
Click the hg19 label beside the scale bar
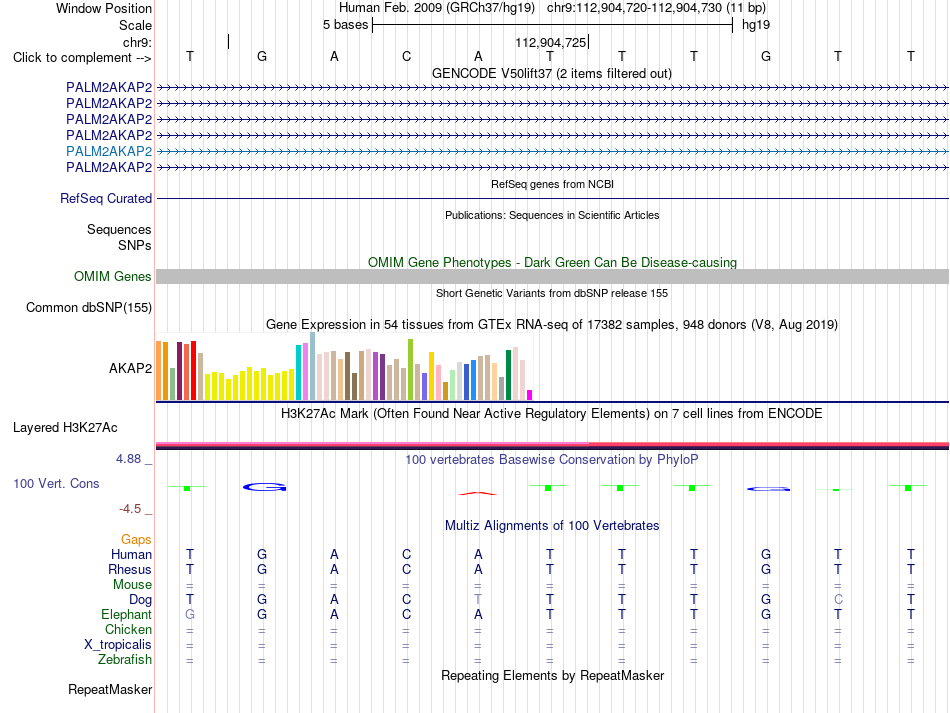[756, 25]
